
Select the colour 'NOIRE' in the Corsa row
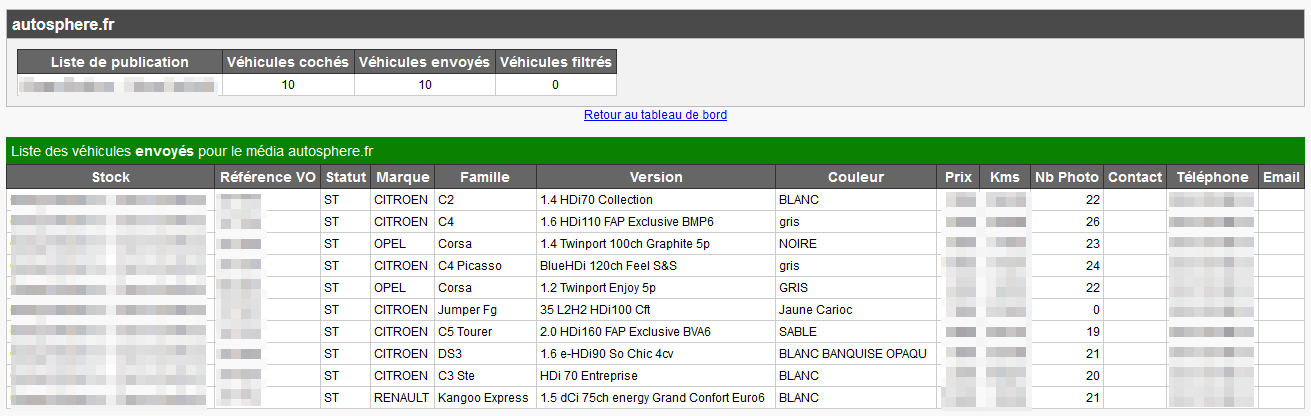[x=798, y=244]
